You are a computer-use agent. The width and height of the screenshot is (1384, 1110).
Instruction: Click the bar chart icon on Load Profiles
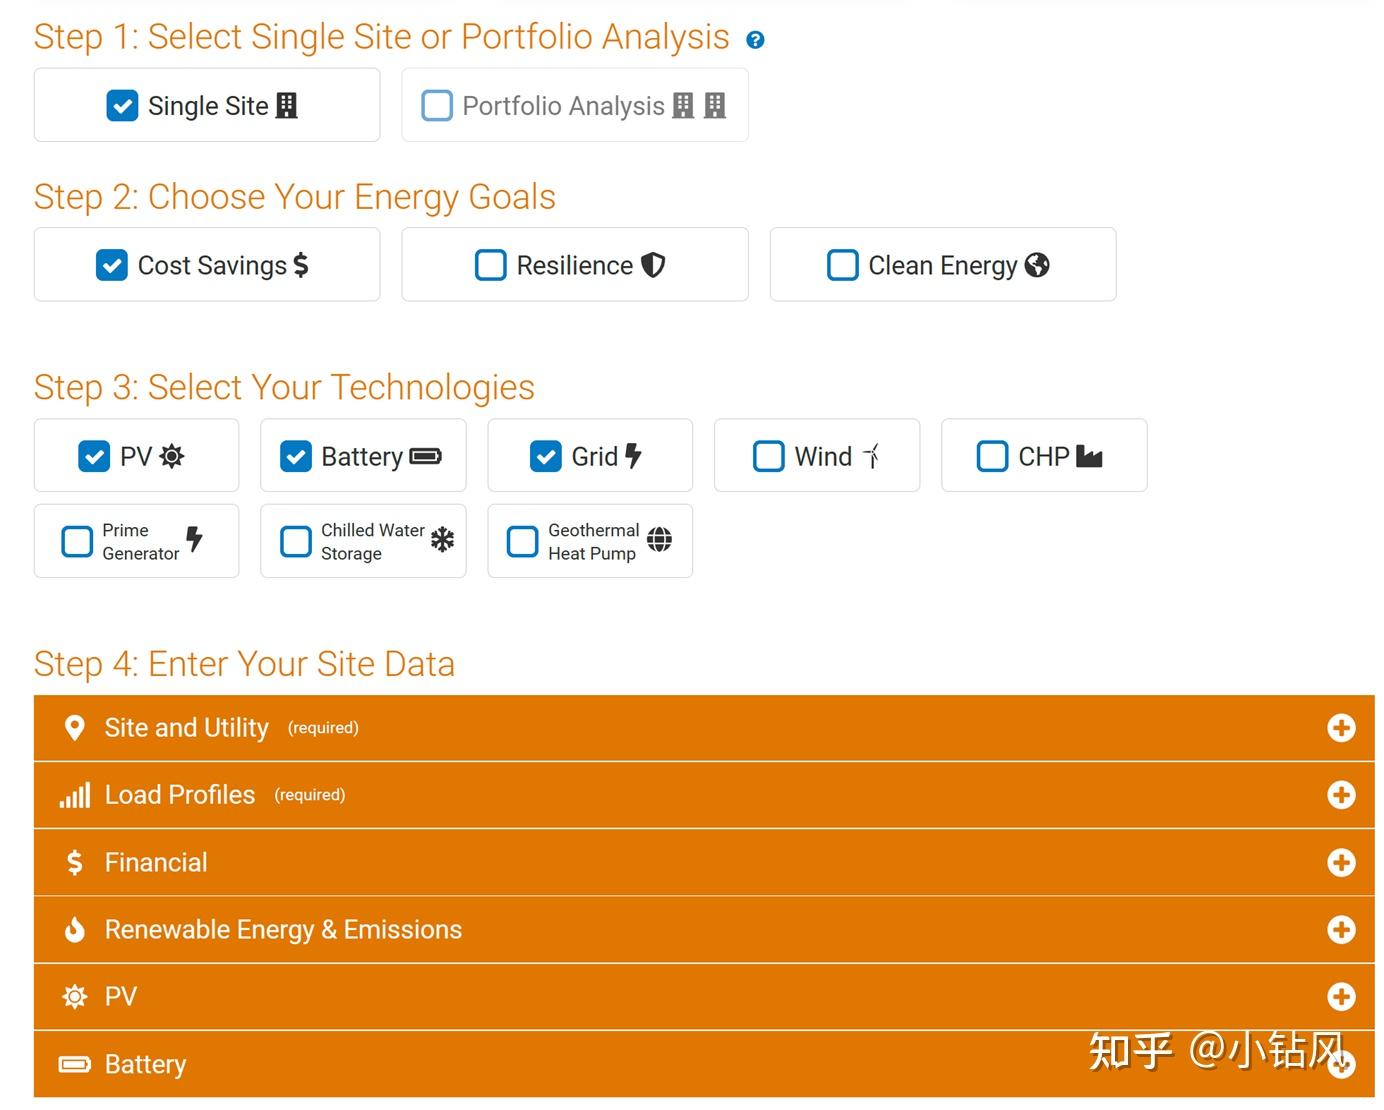pos(74,796)
